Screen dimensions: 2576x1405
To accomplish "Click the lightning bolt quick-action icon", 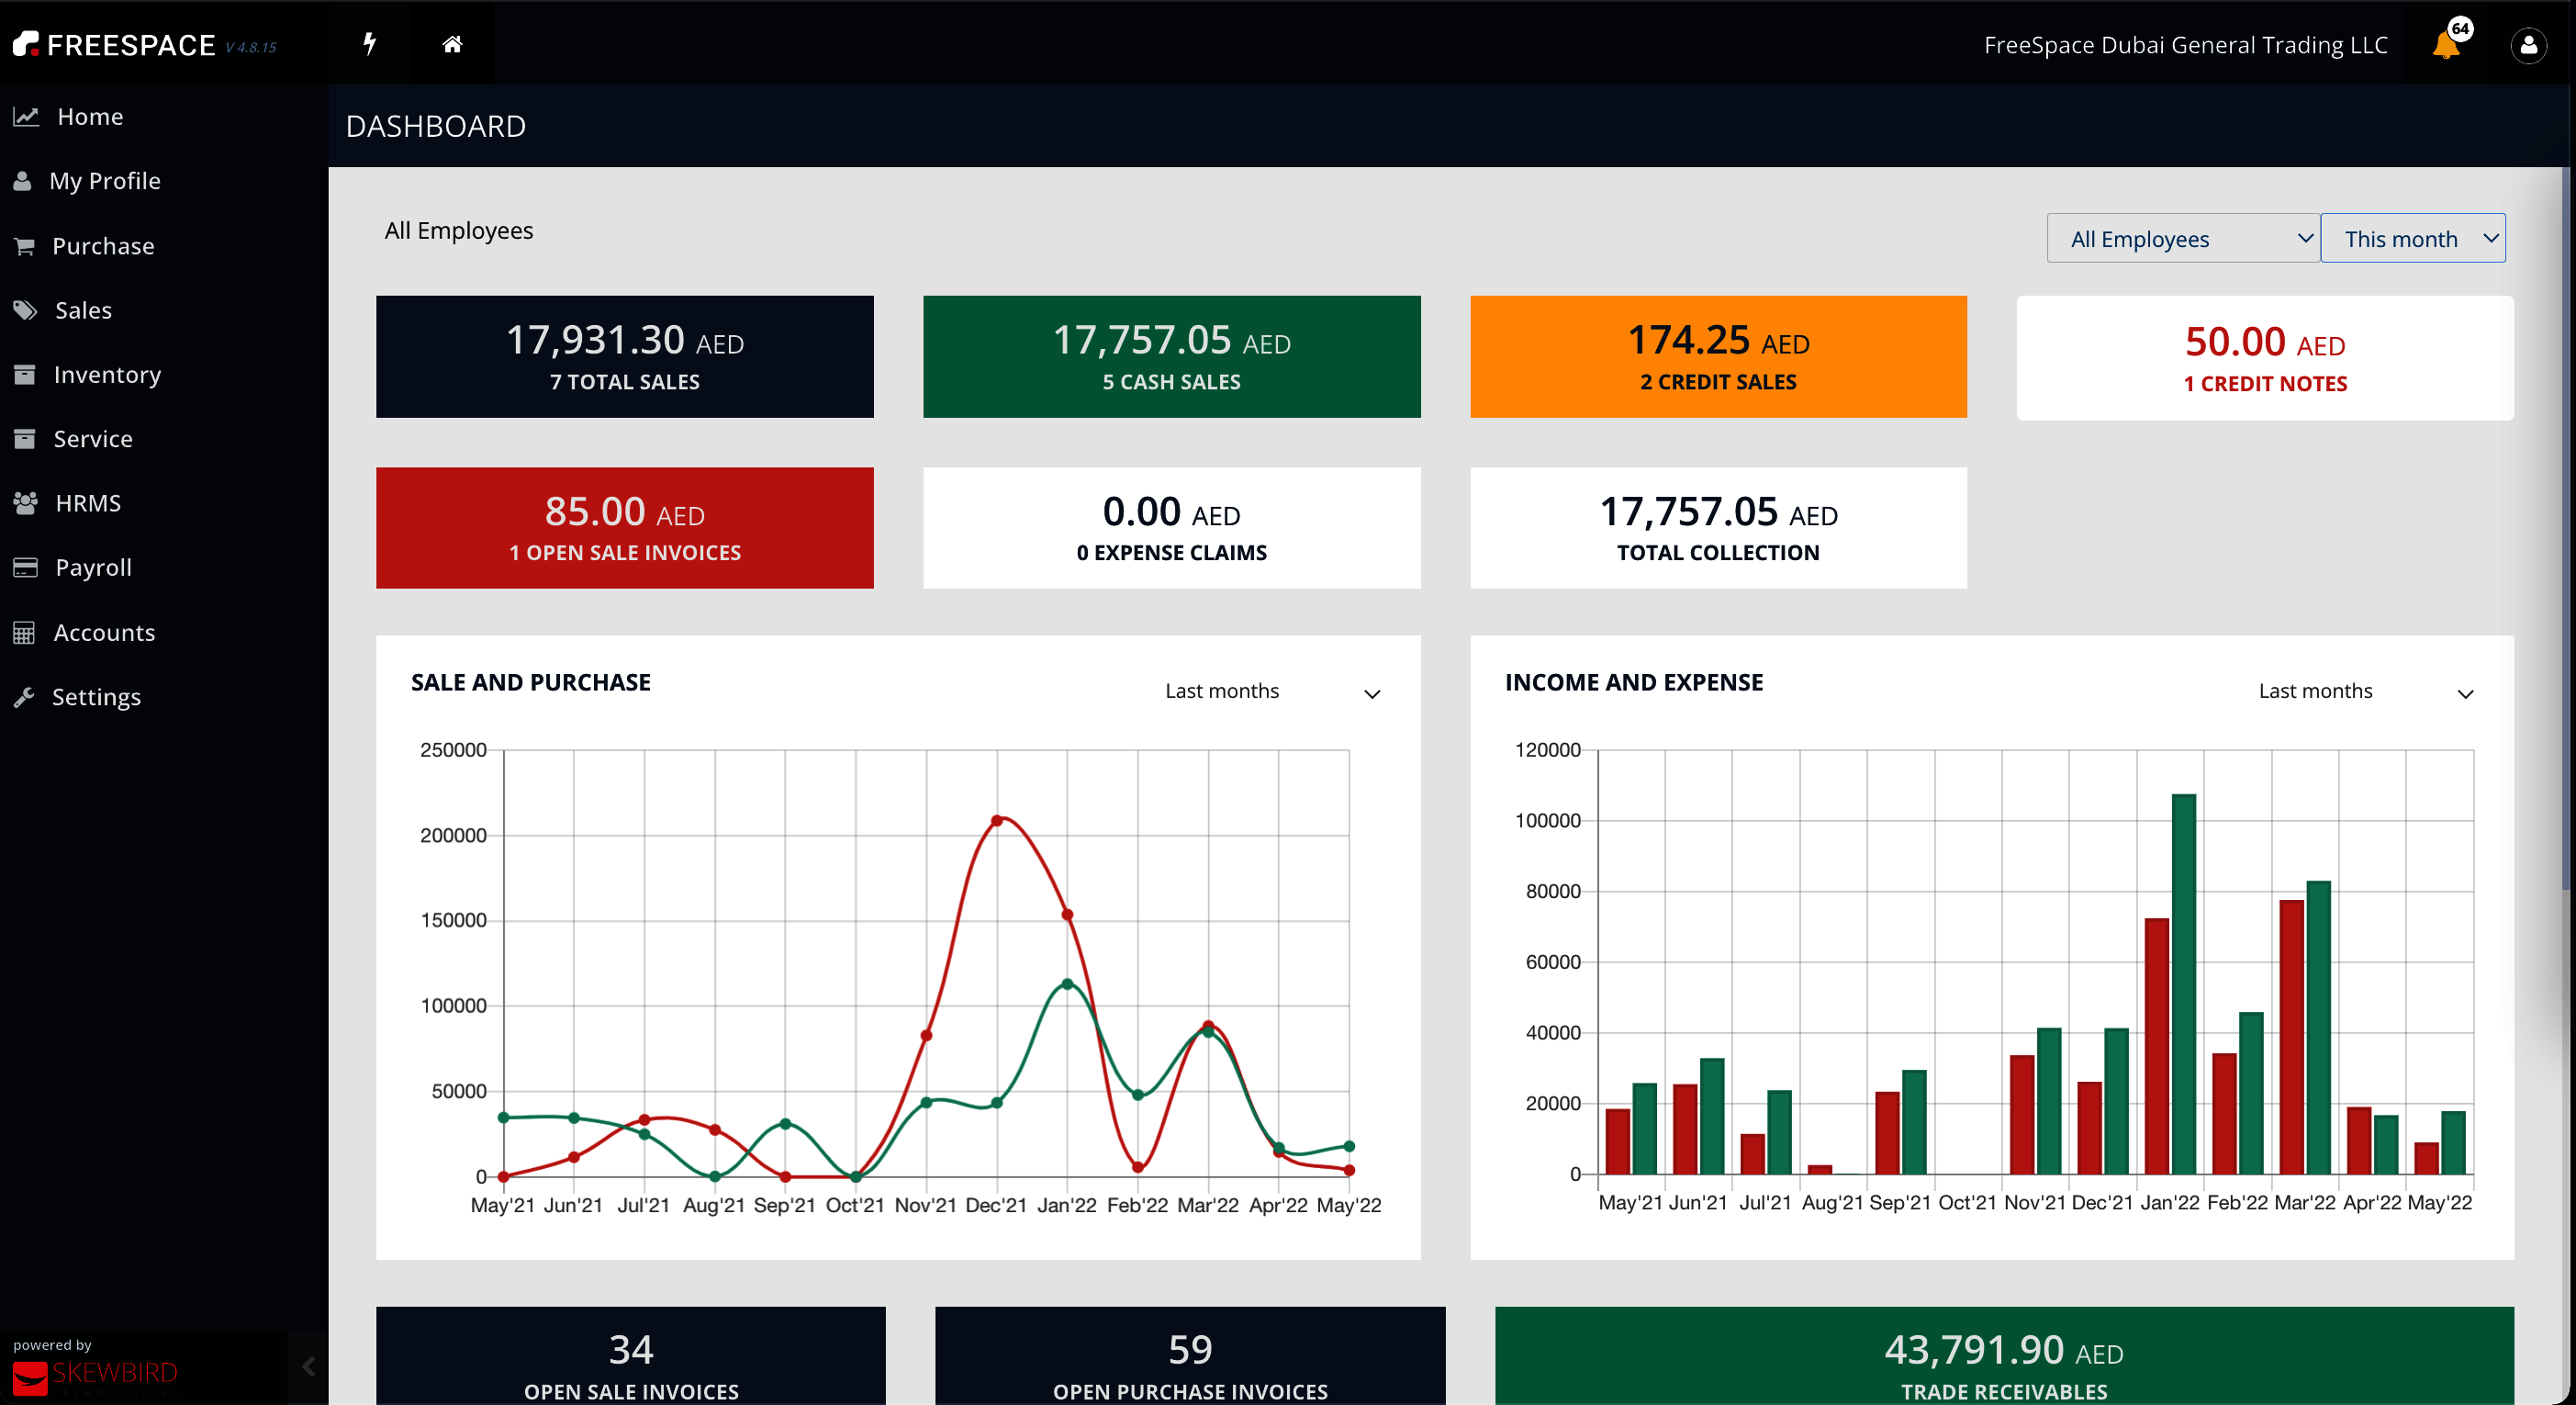I will 369,43.
